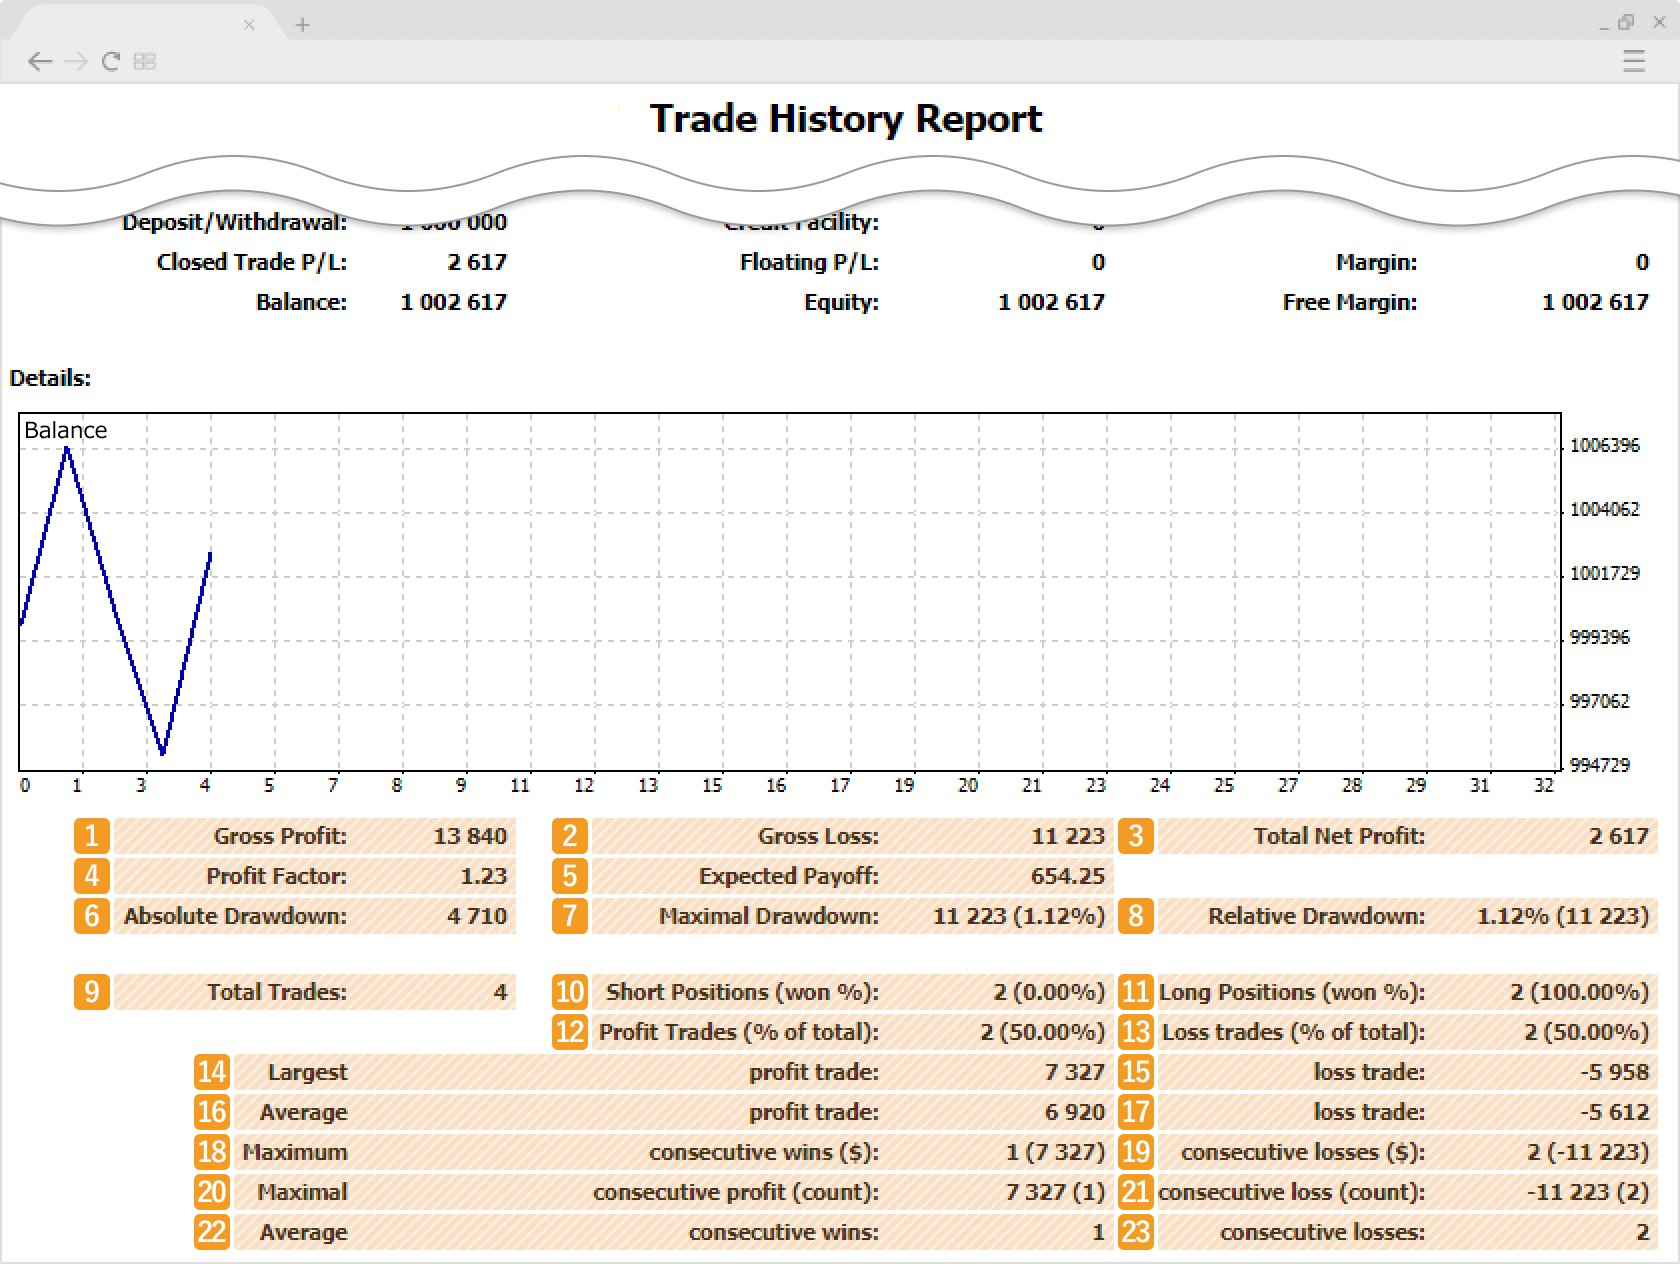1680x1264 pixels.
Task: Click the Absolute Drawdown value 4 710
Action: pyautogui.click(x=477, y=916)
